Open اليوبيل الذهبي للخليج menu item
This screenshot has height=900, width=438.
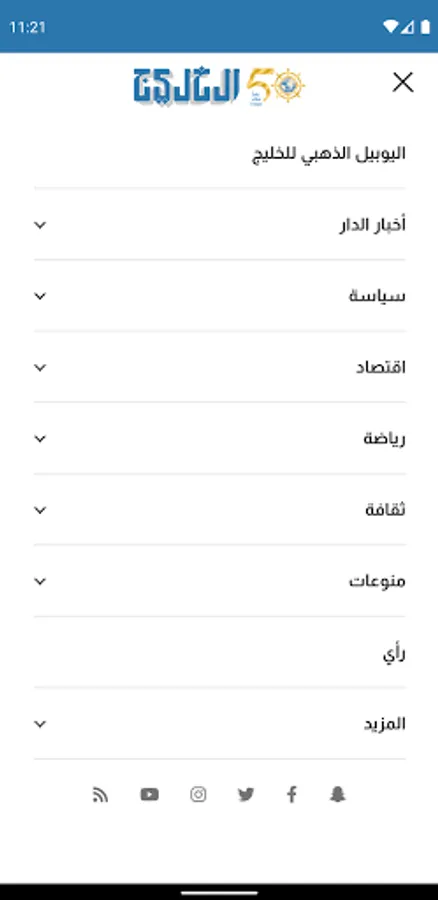[329, 154]
